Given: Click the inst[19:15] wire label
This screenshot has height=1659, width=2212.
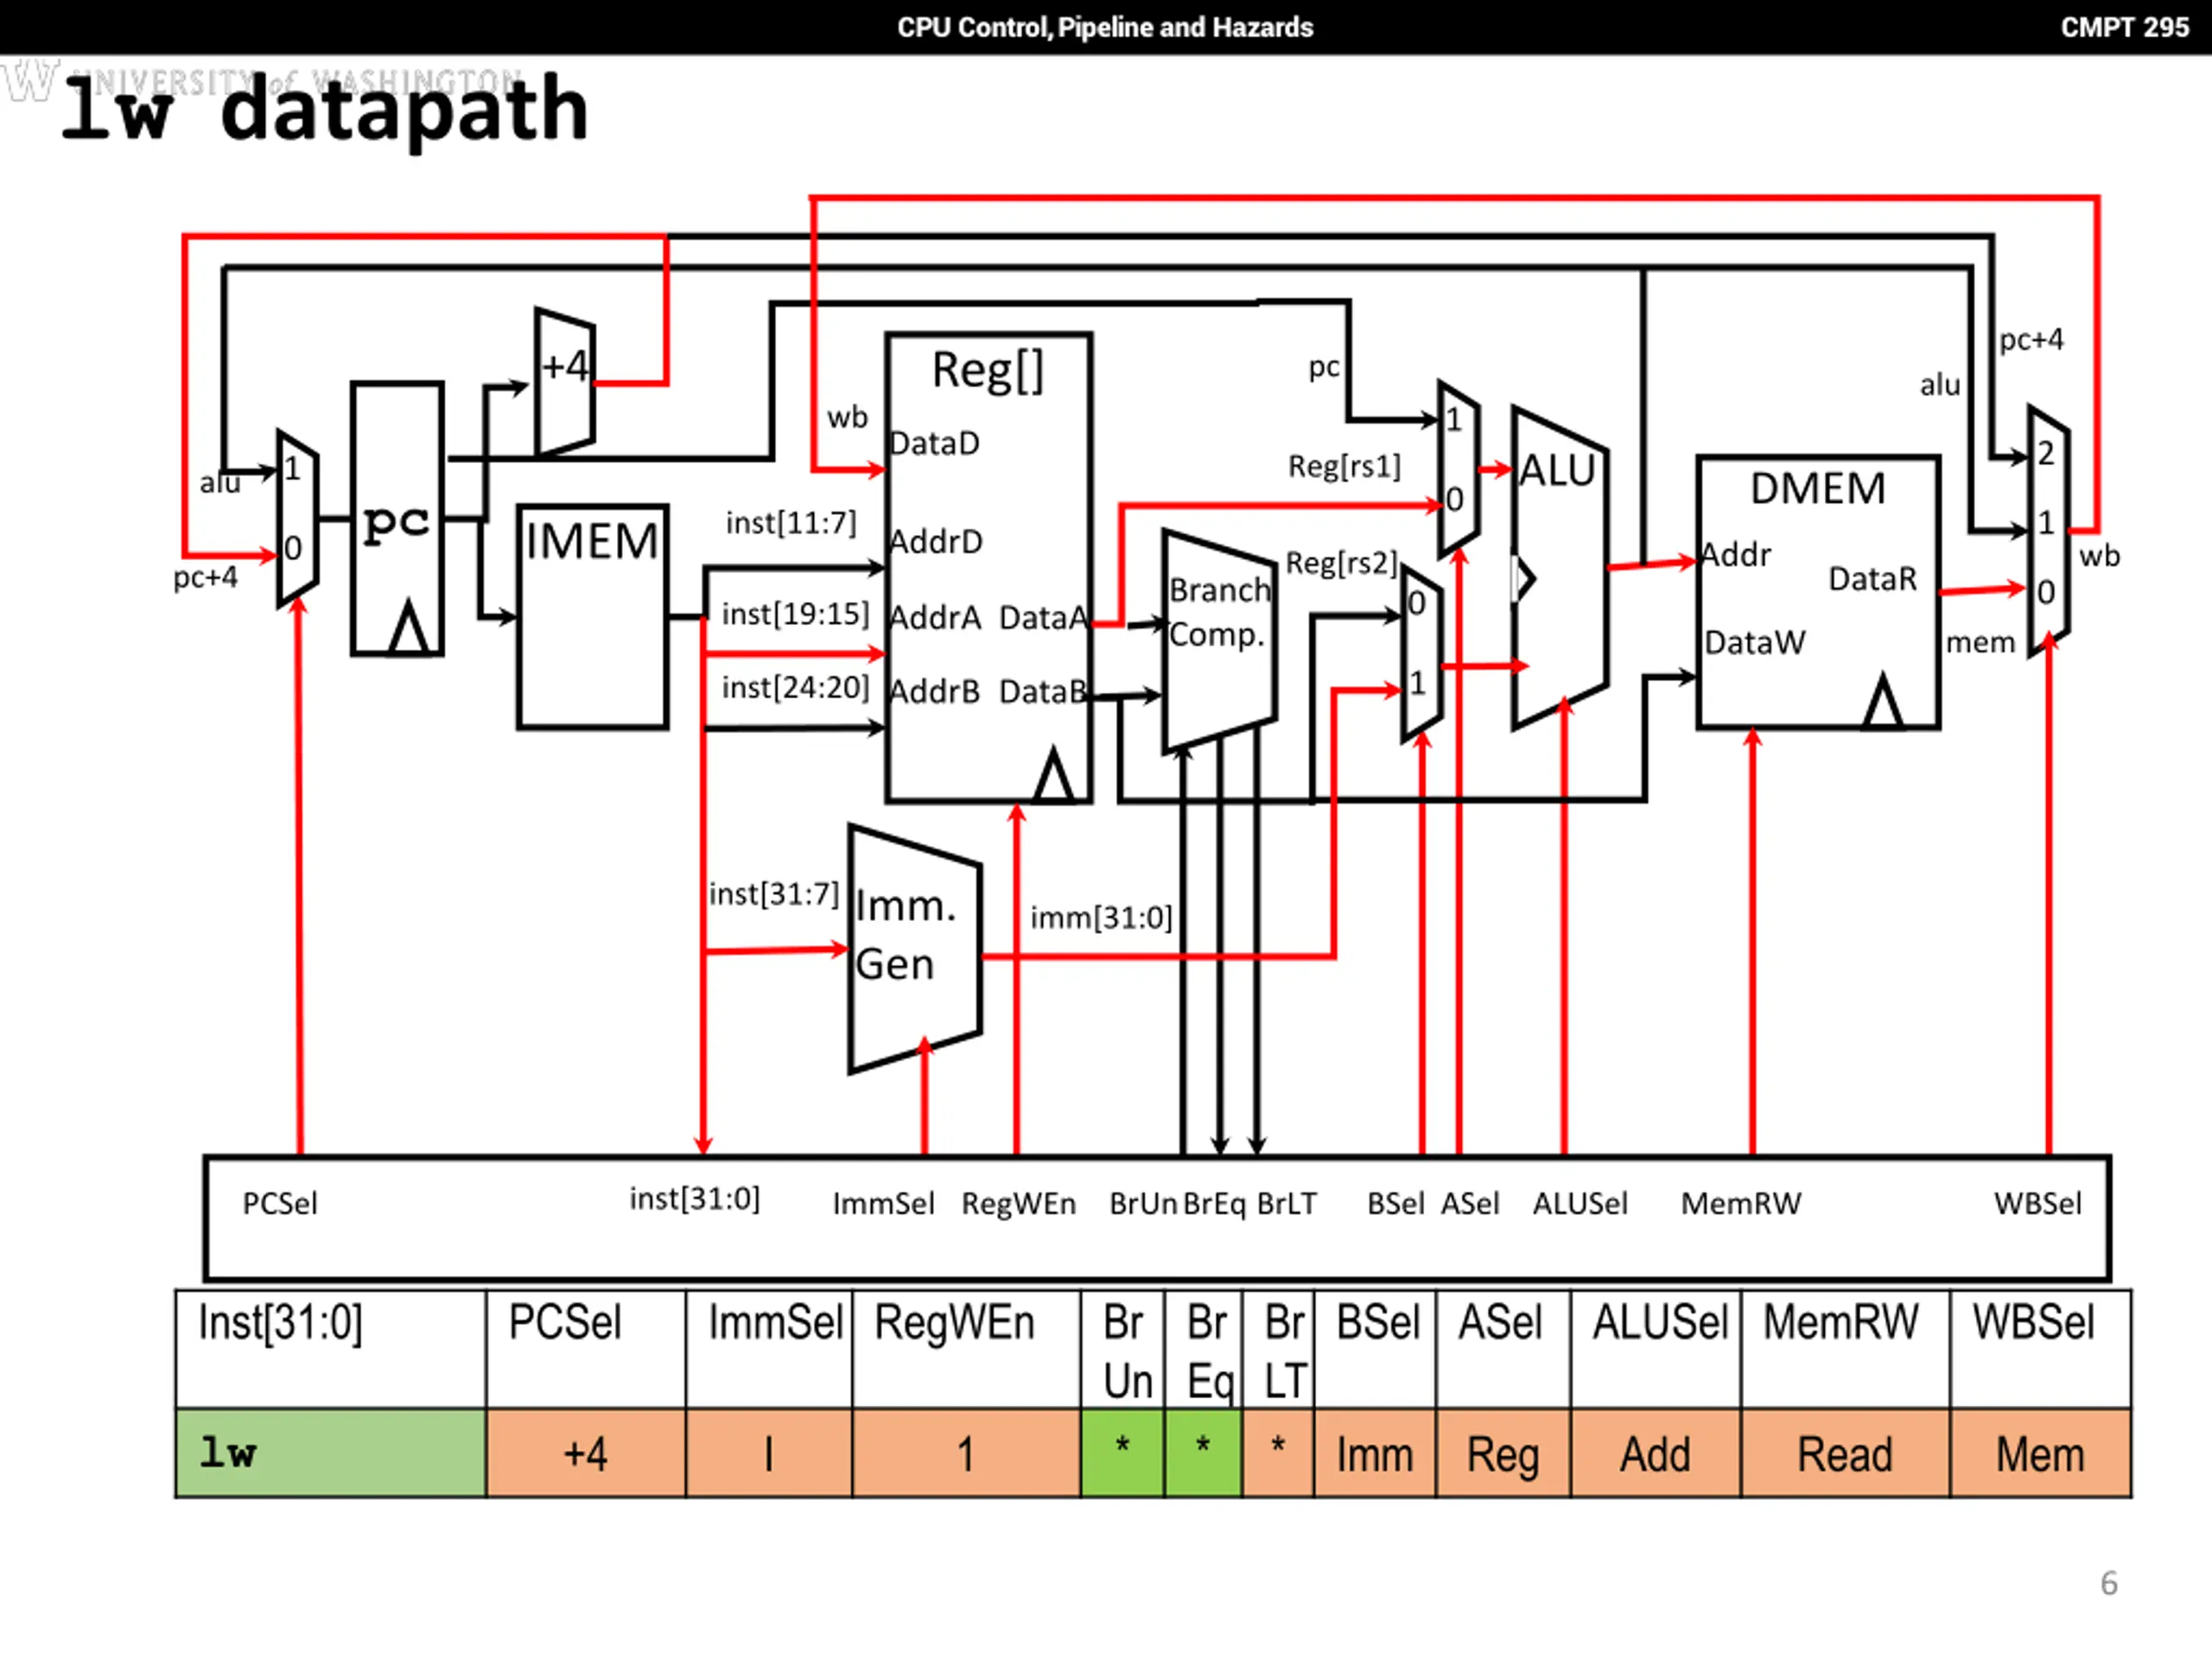Looking at the screenshot, I should coord(795,613).
